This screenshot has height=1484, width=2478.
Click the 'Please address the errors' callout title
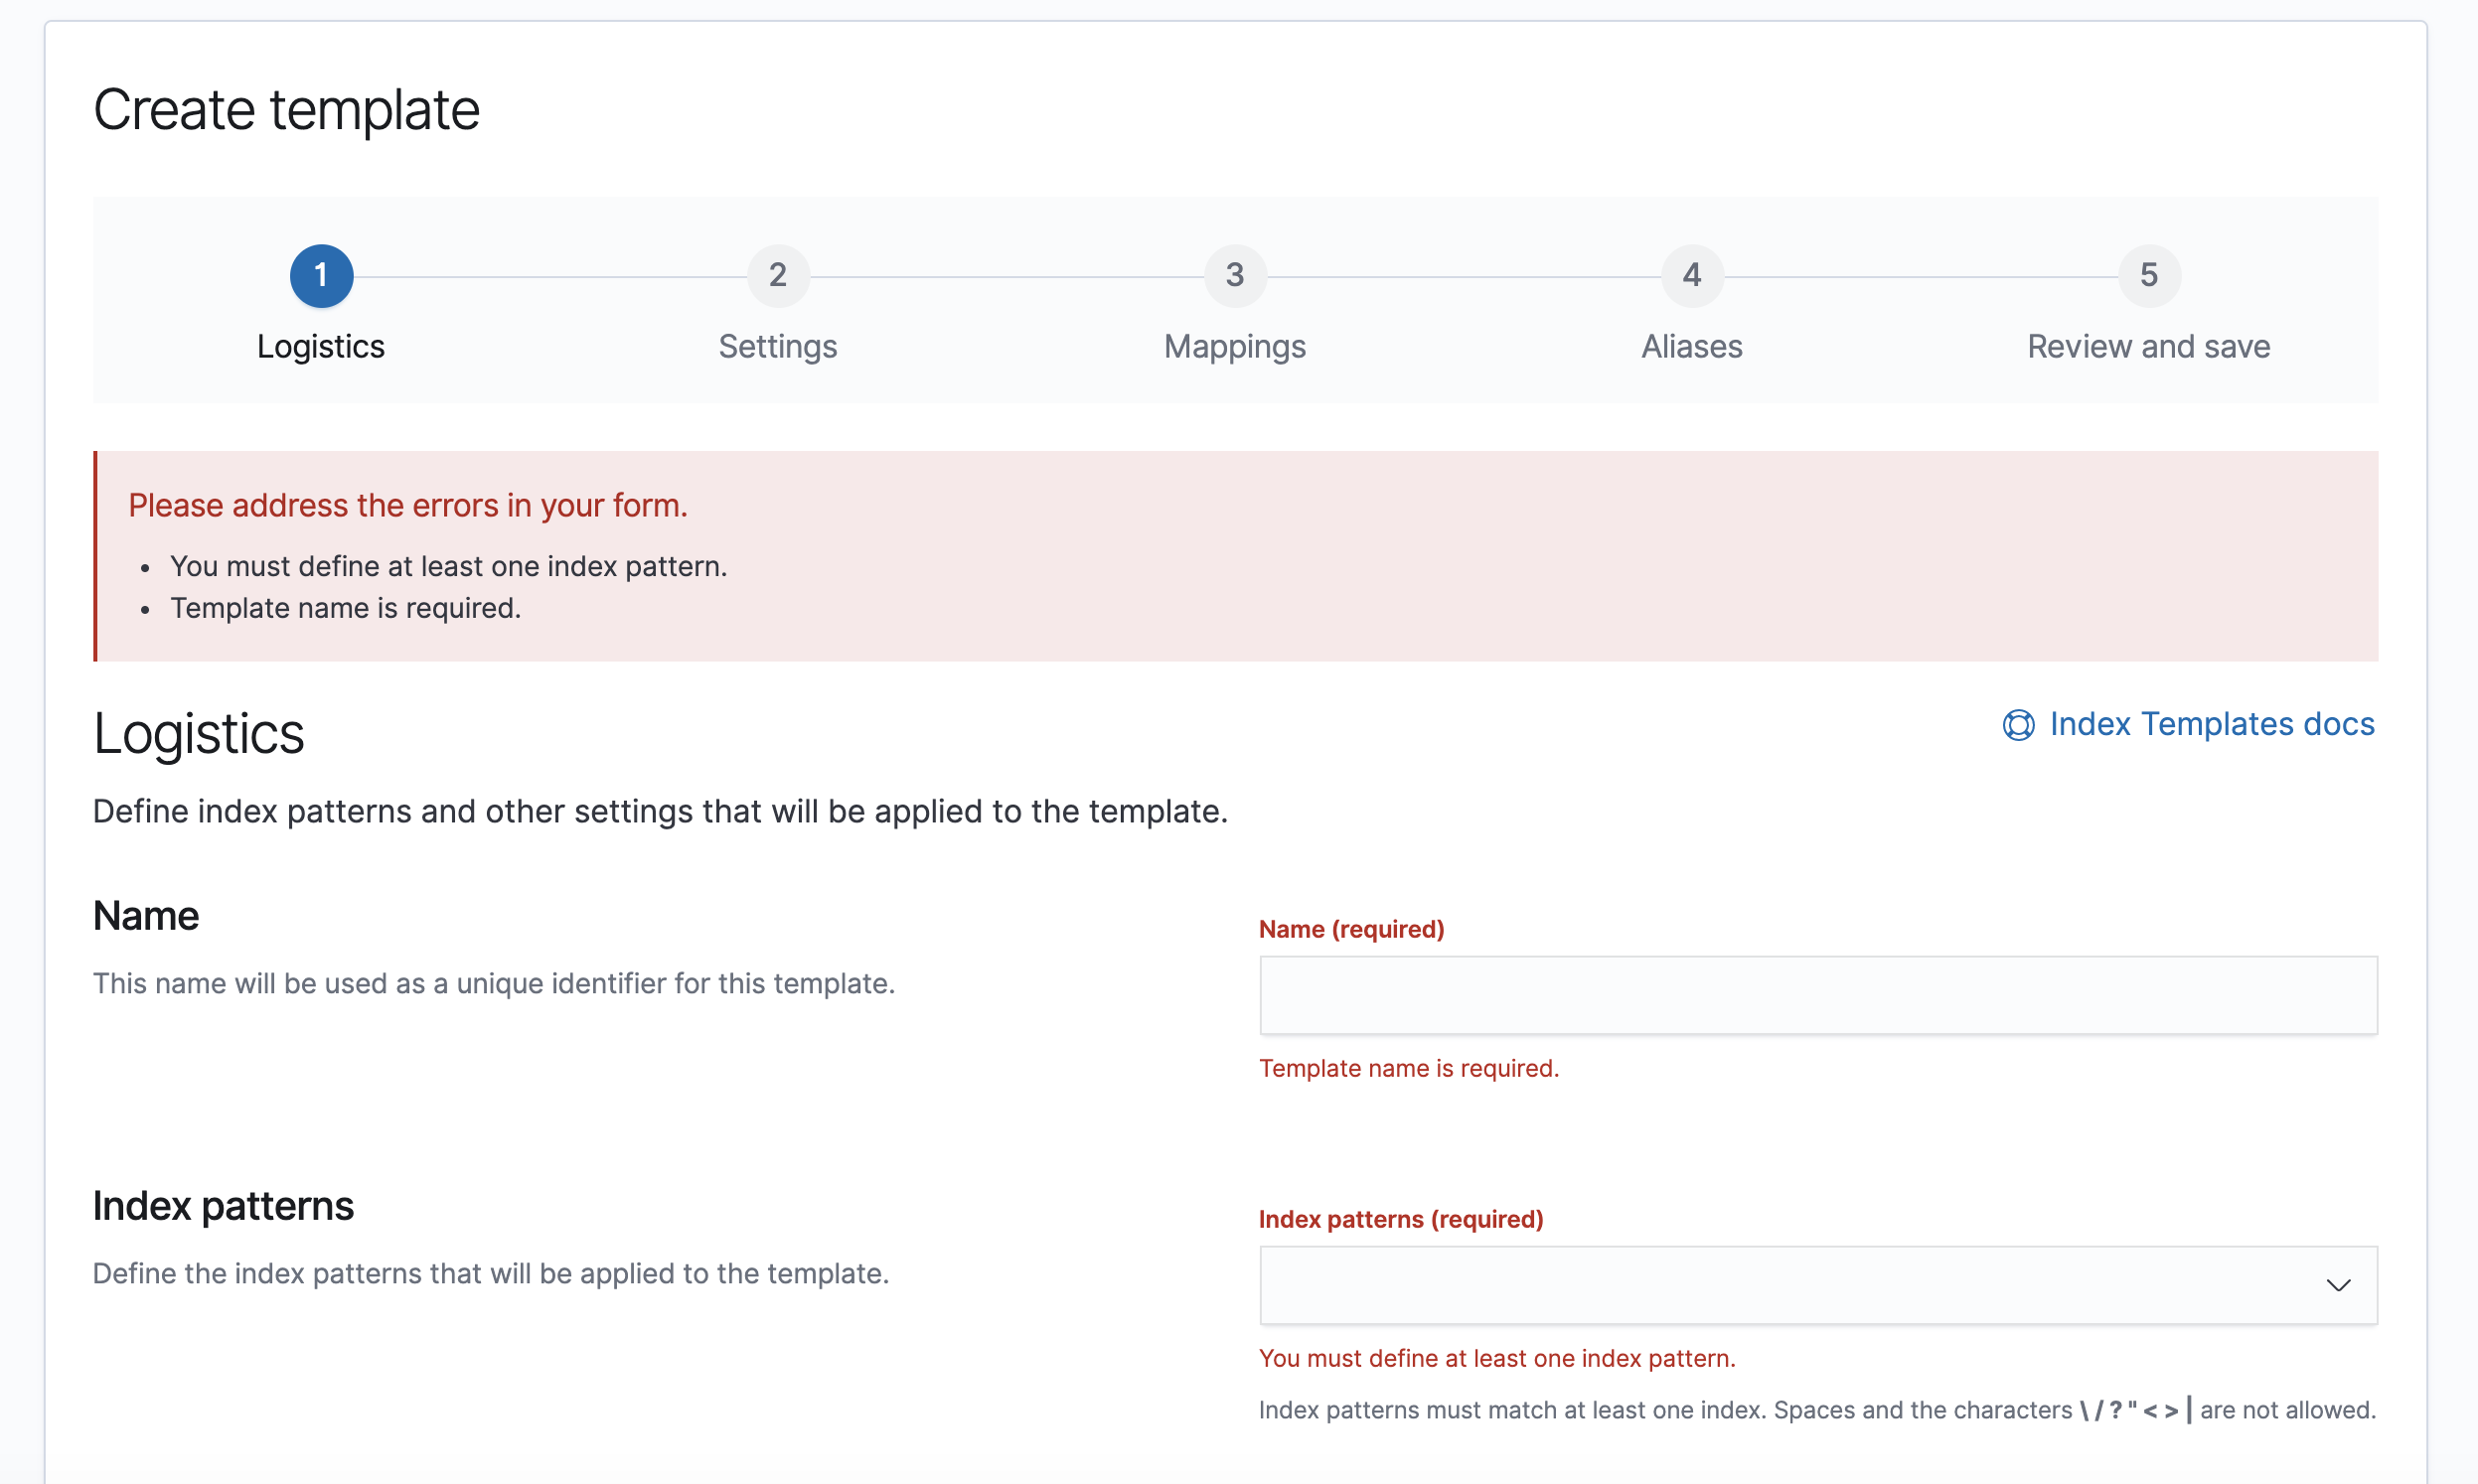[408, 506]
